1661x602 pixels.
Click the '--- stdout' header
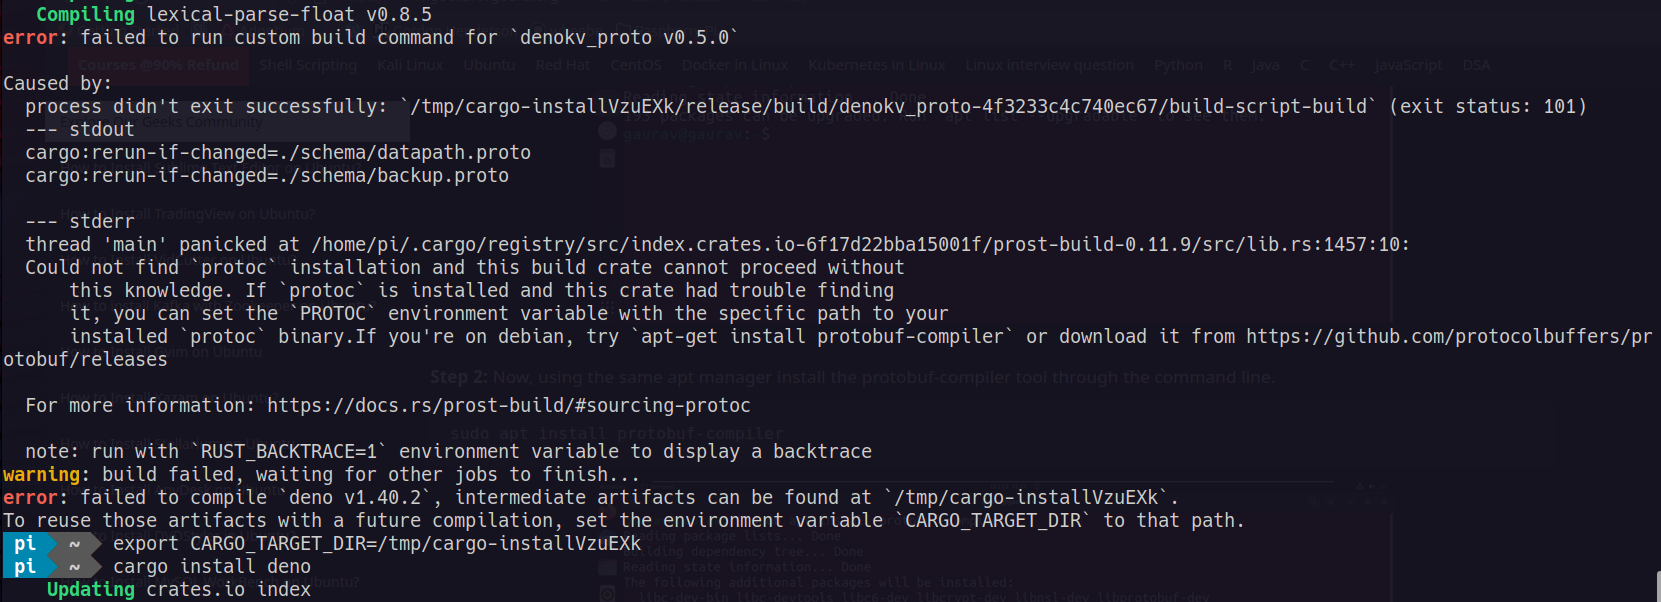[80, 129]
